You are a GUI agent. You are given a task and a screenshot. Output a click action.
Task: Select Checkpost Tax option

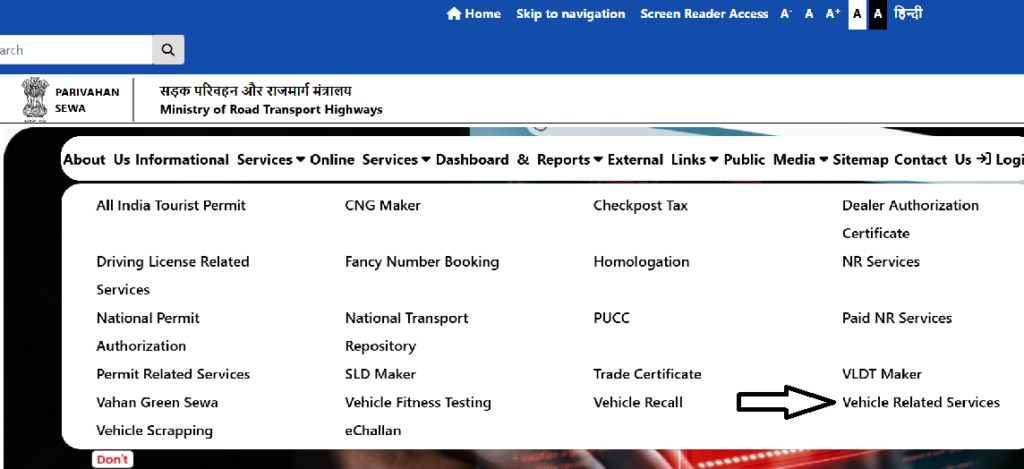pyautogui.click(x=641, y=206)
